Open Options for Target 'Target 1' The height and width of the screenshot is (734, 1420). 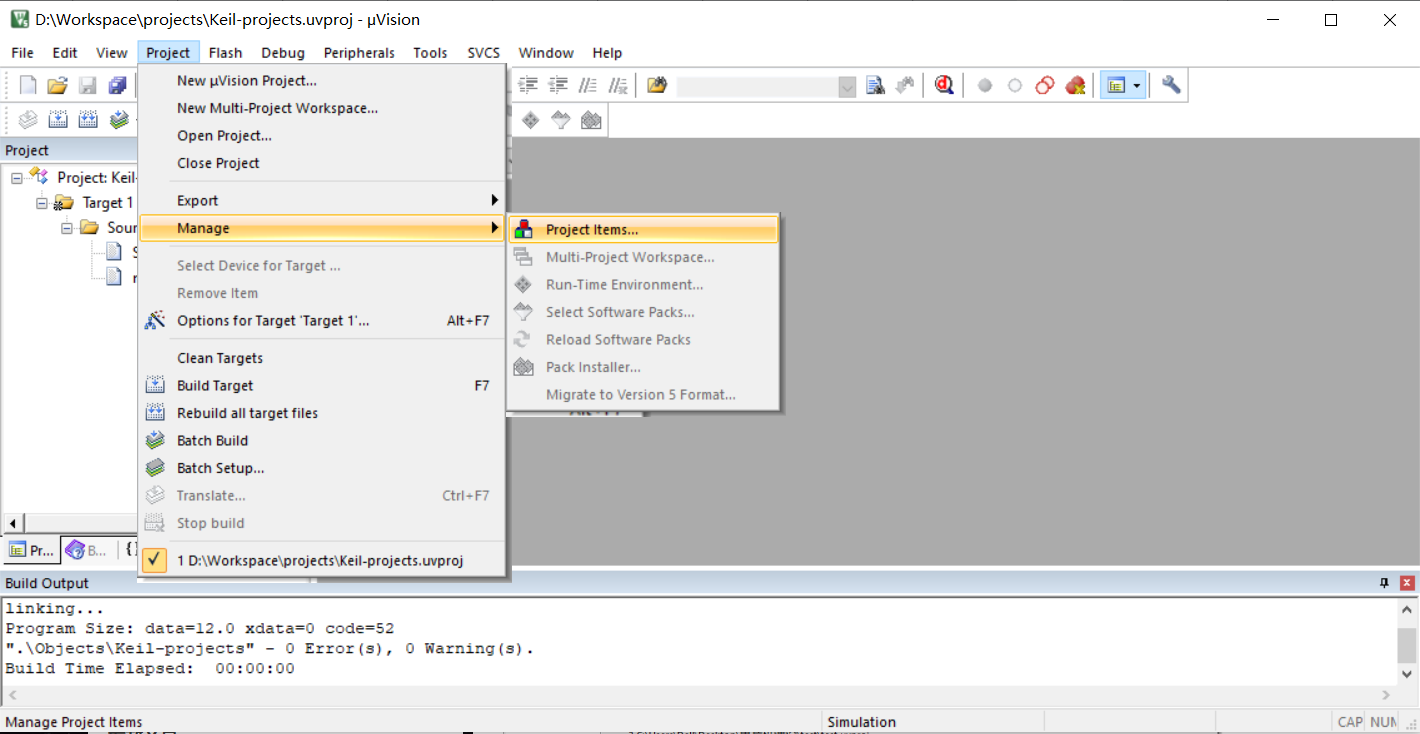coord(321,321)
